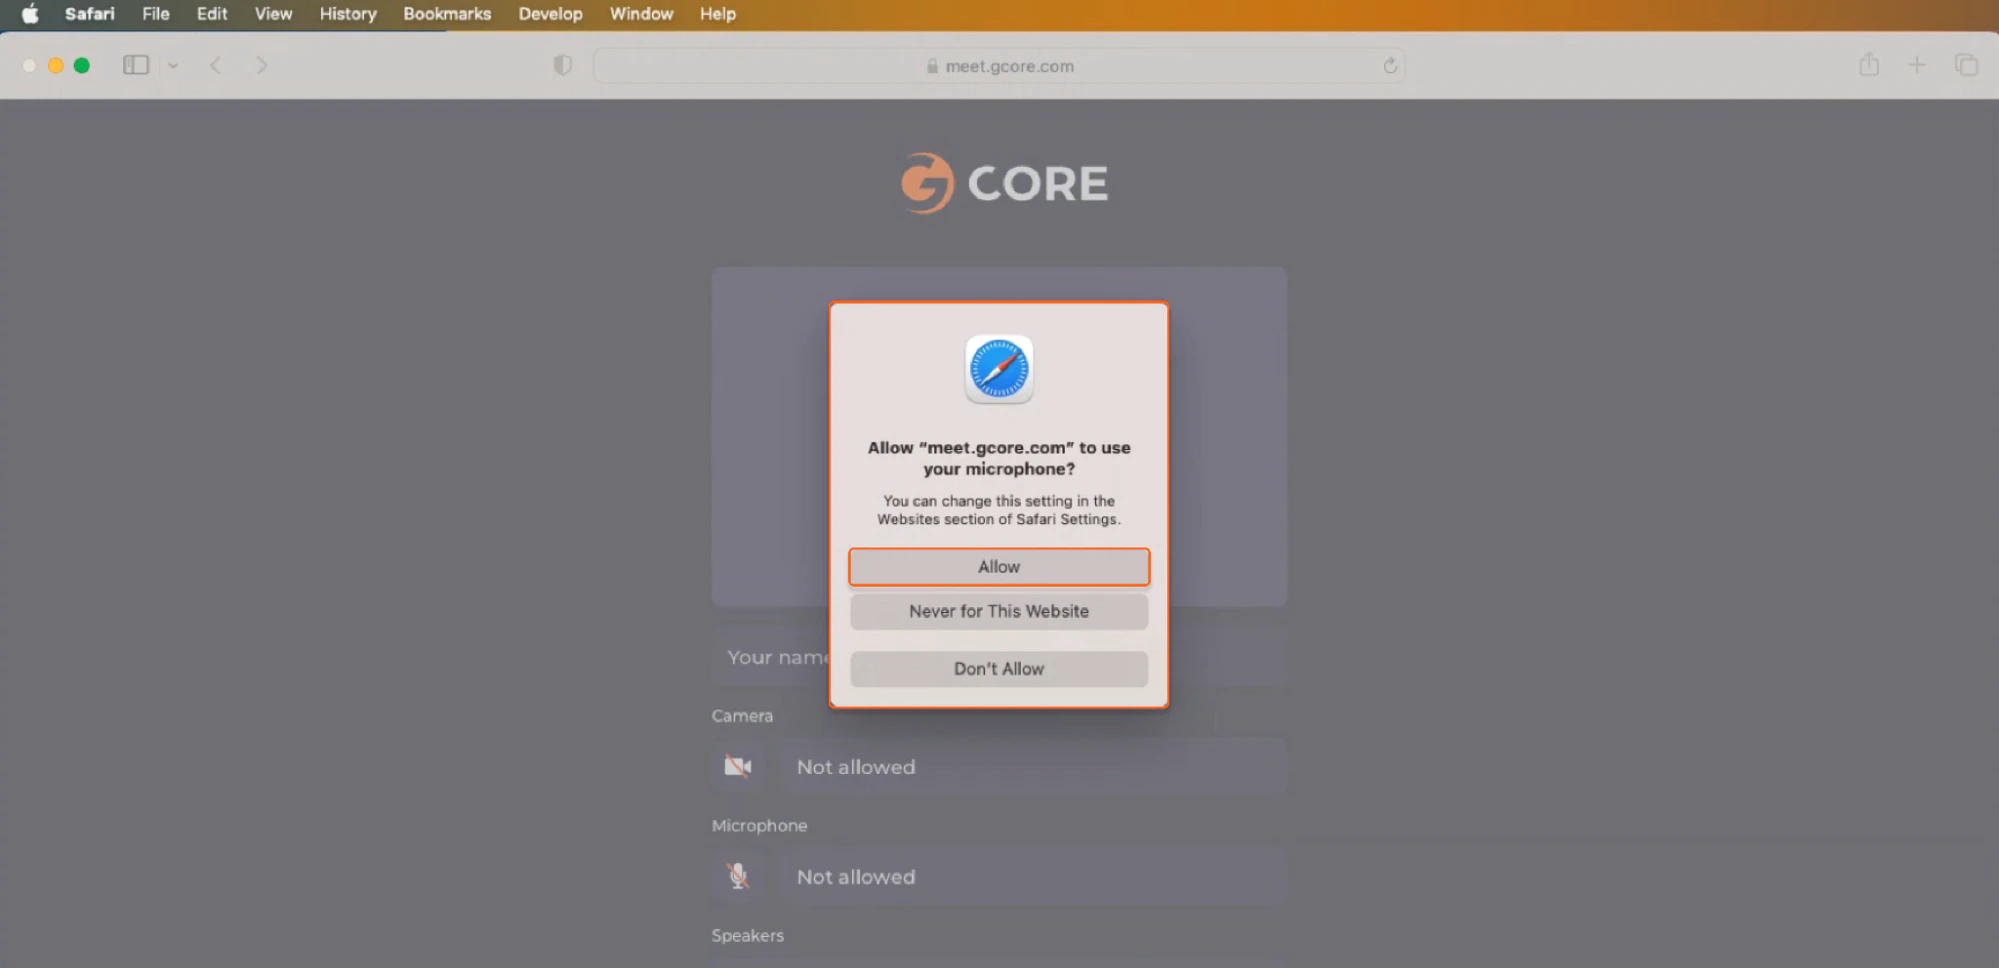Open the Edit menu
The image size is (1999, 969).
(x=212, y=14)
